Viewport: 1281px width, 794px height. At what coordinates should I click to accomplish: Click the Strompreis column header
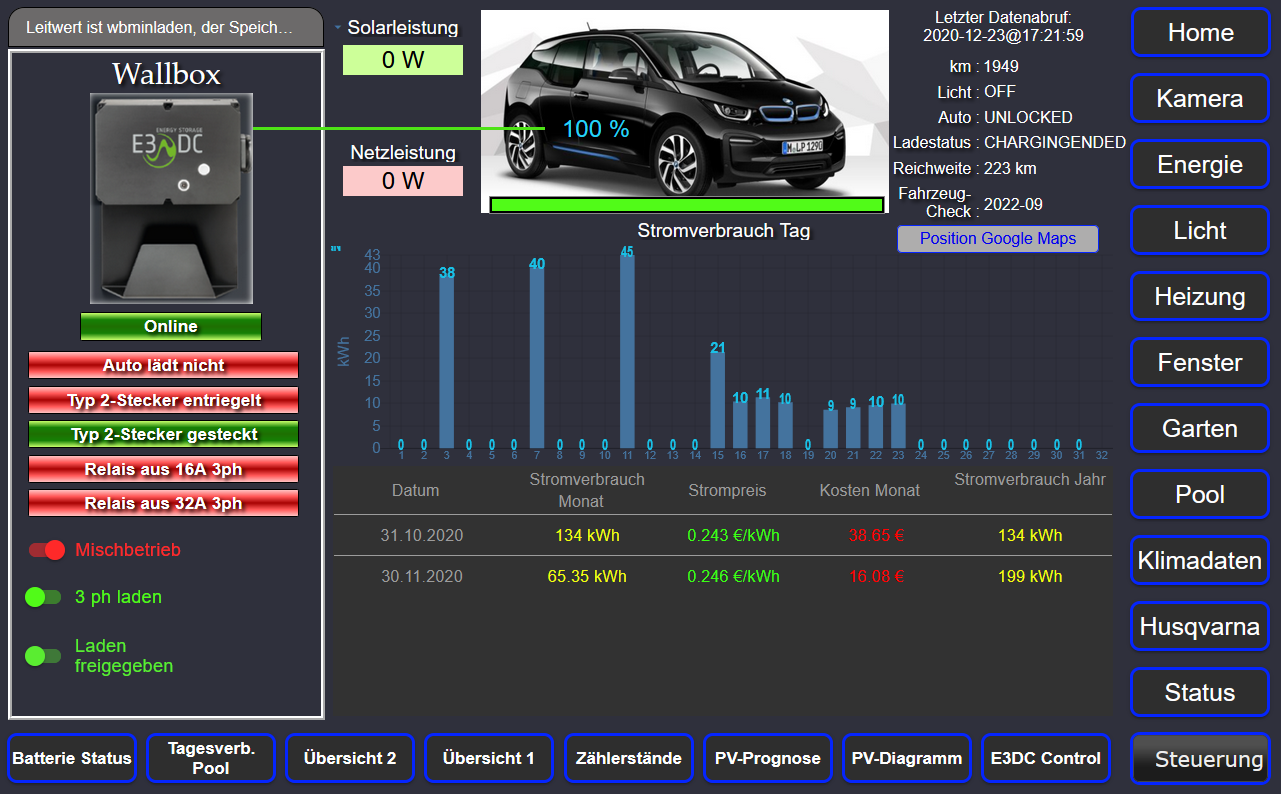click(x=727, y=490)
